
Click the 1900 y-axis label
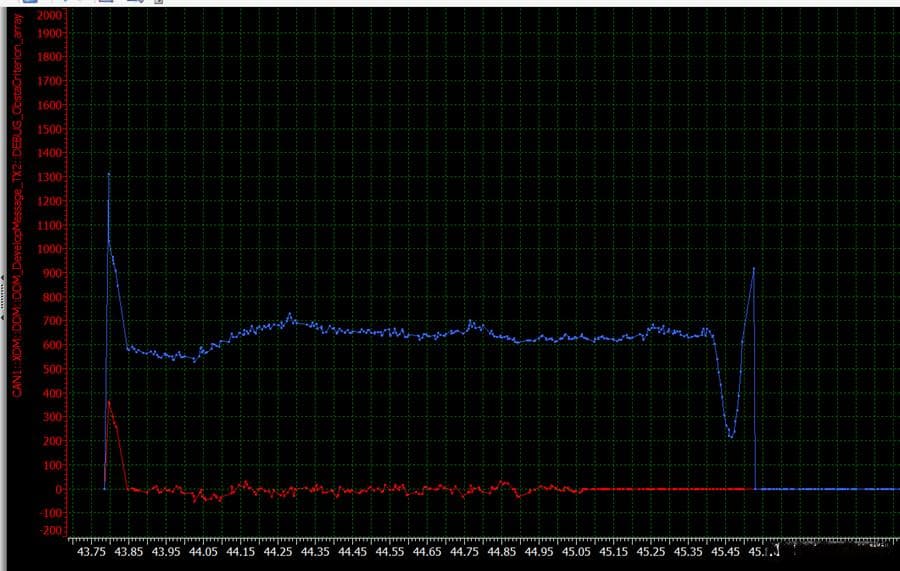[x=49, y=33]
